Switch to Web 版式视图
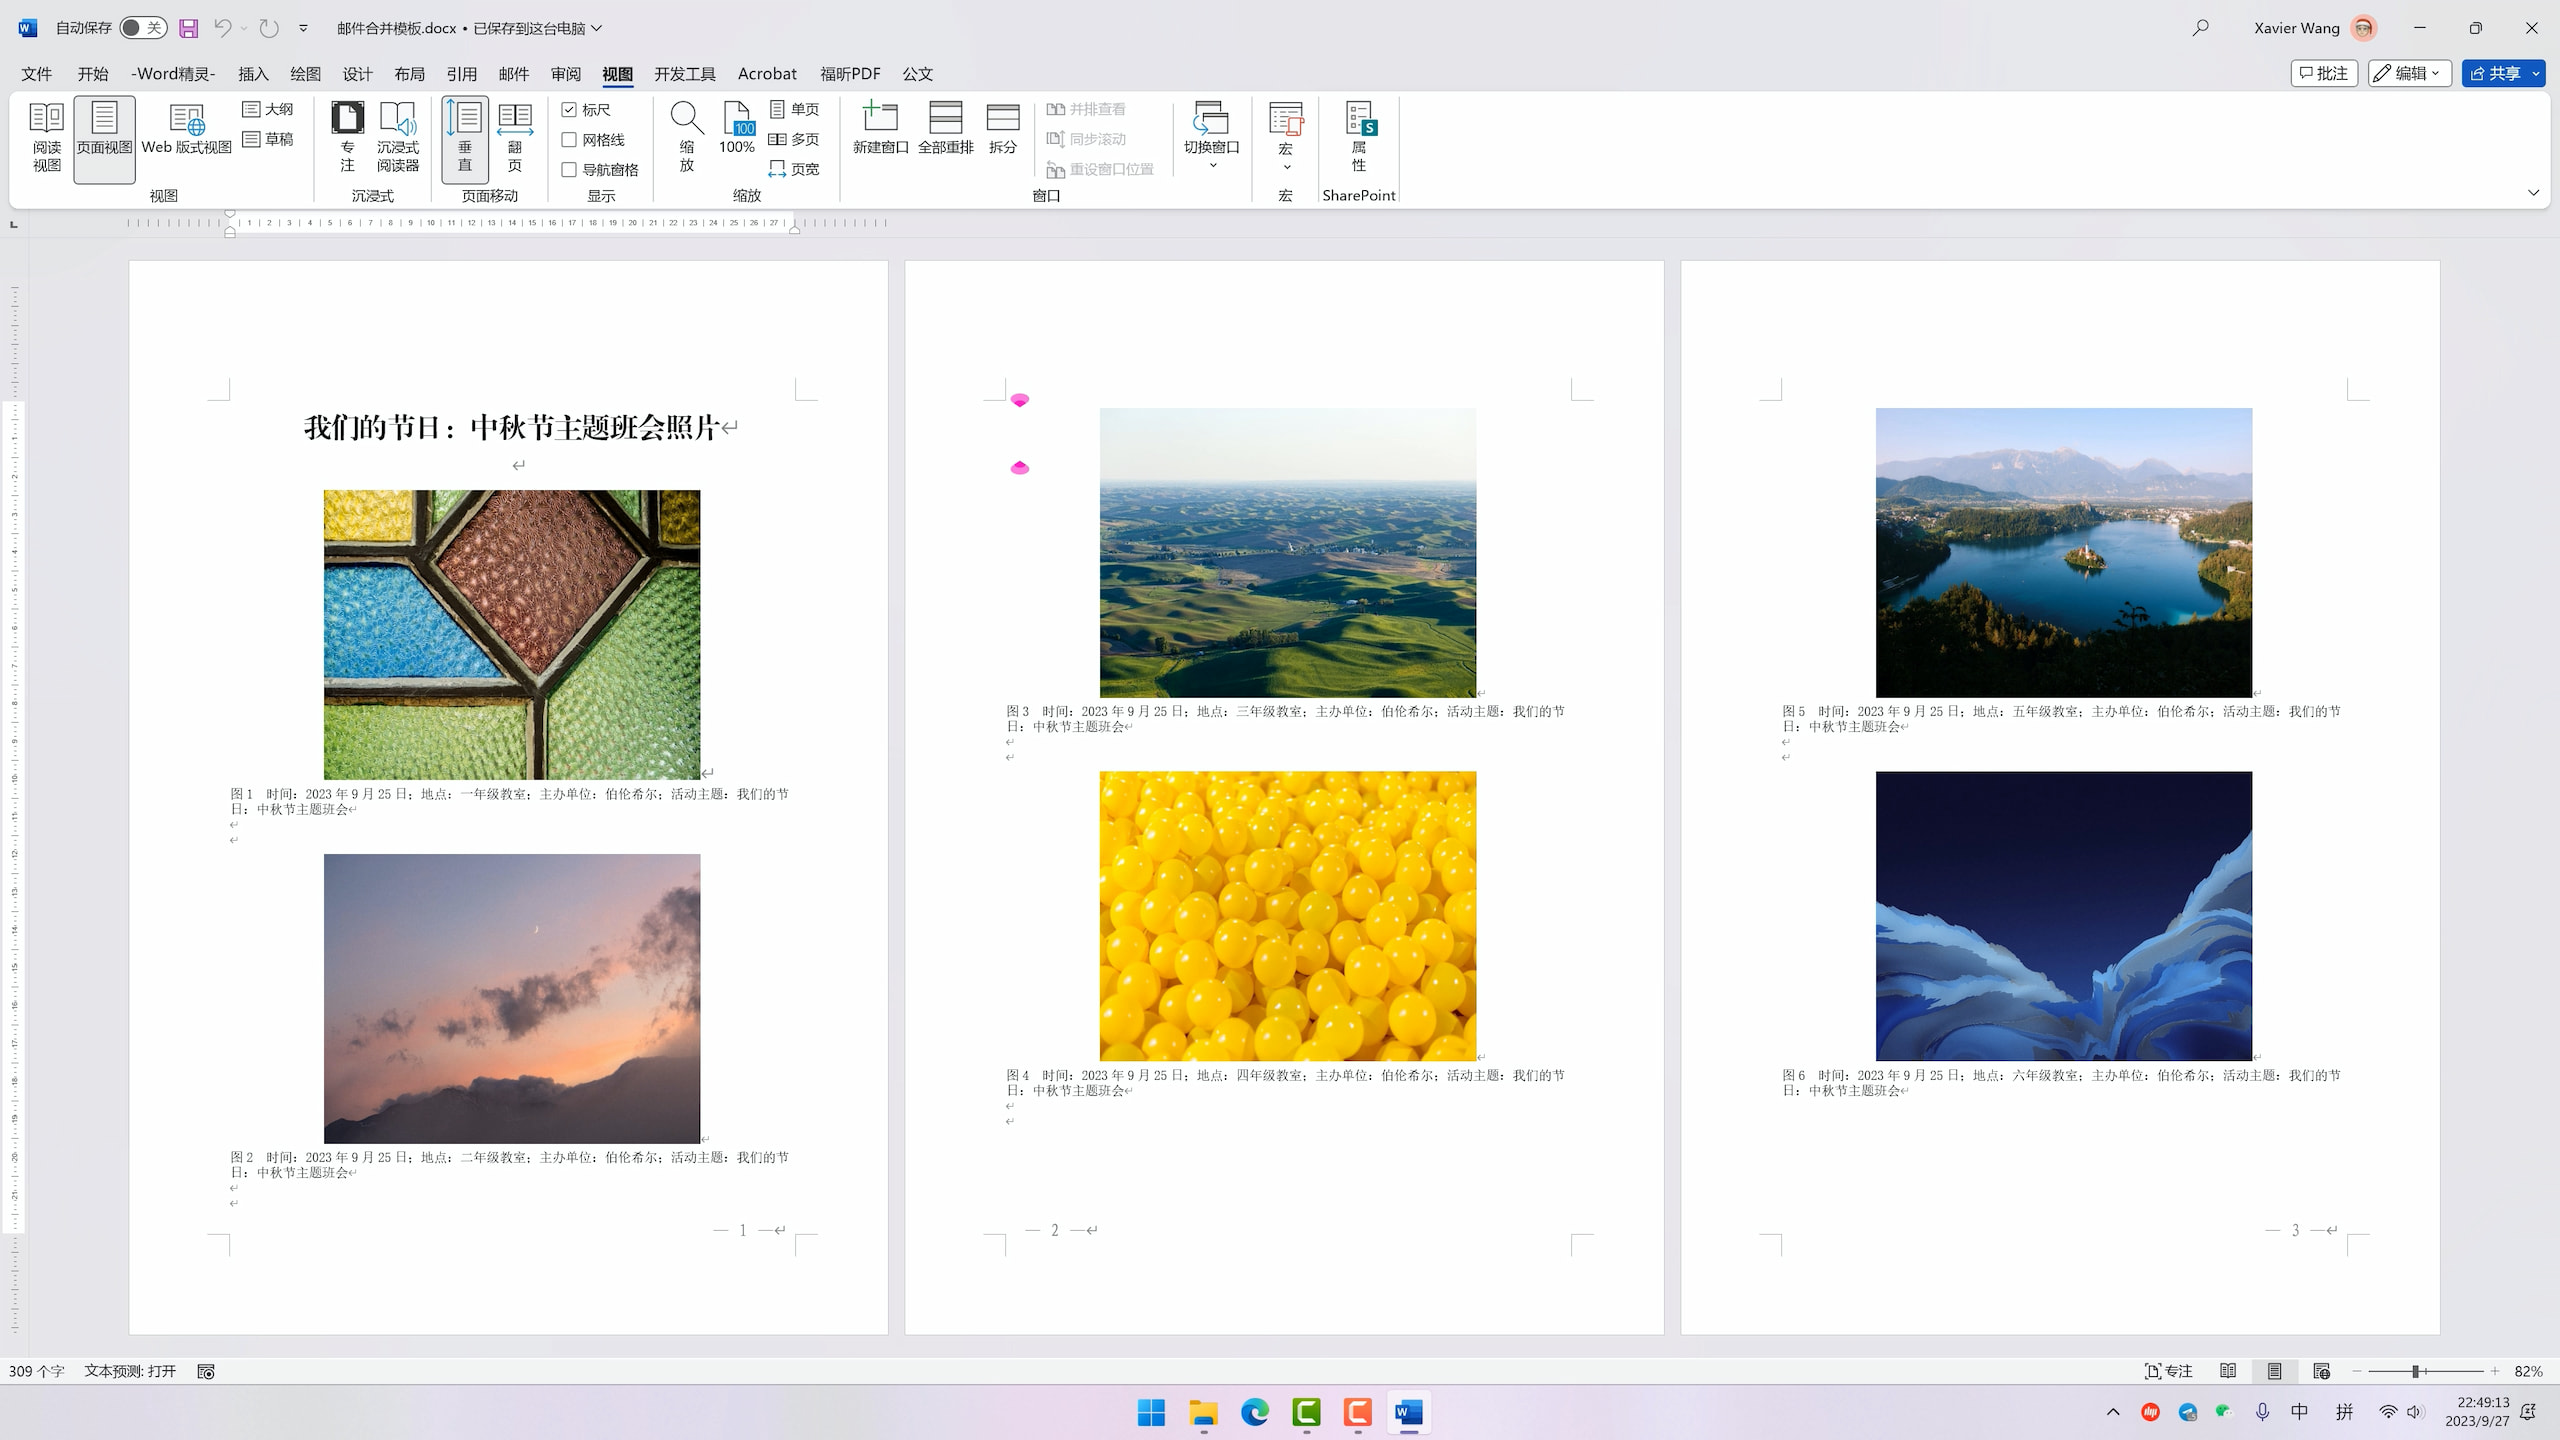The image size is (2560, 1440). coord(187,130)
